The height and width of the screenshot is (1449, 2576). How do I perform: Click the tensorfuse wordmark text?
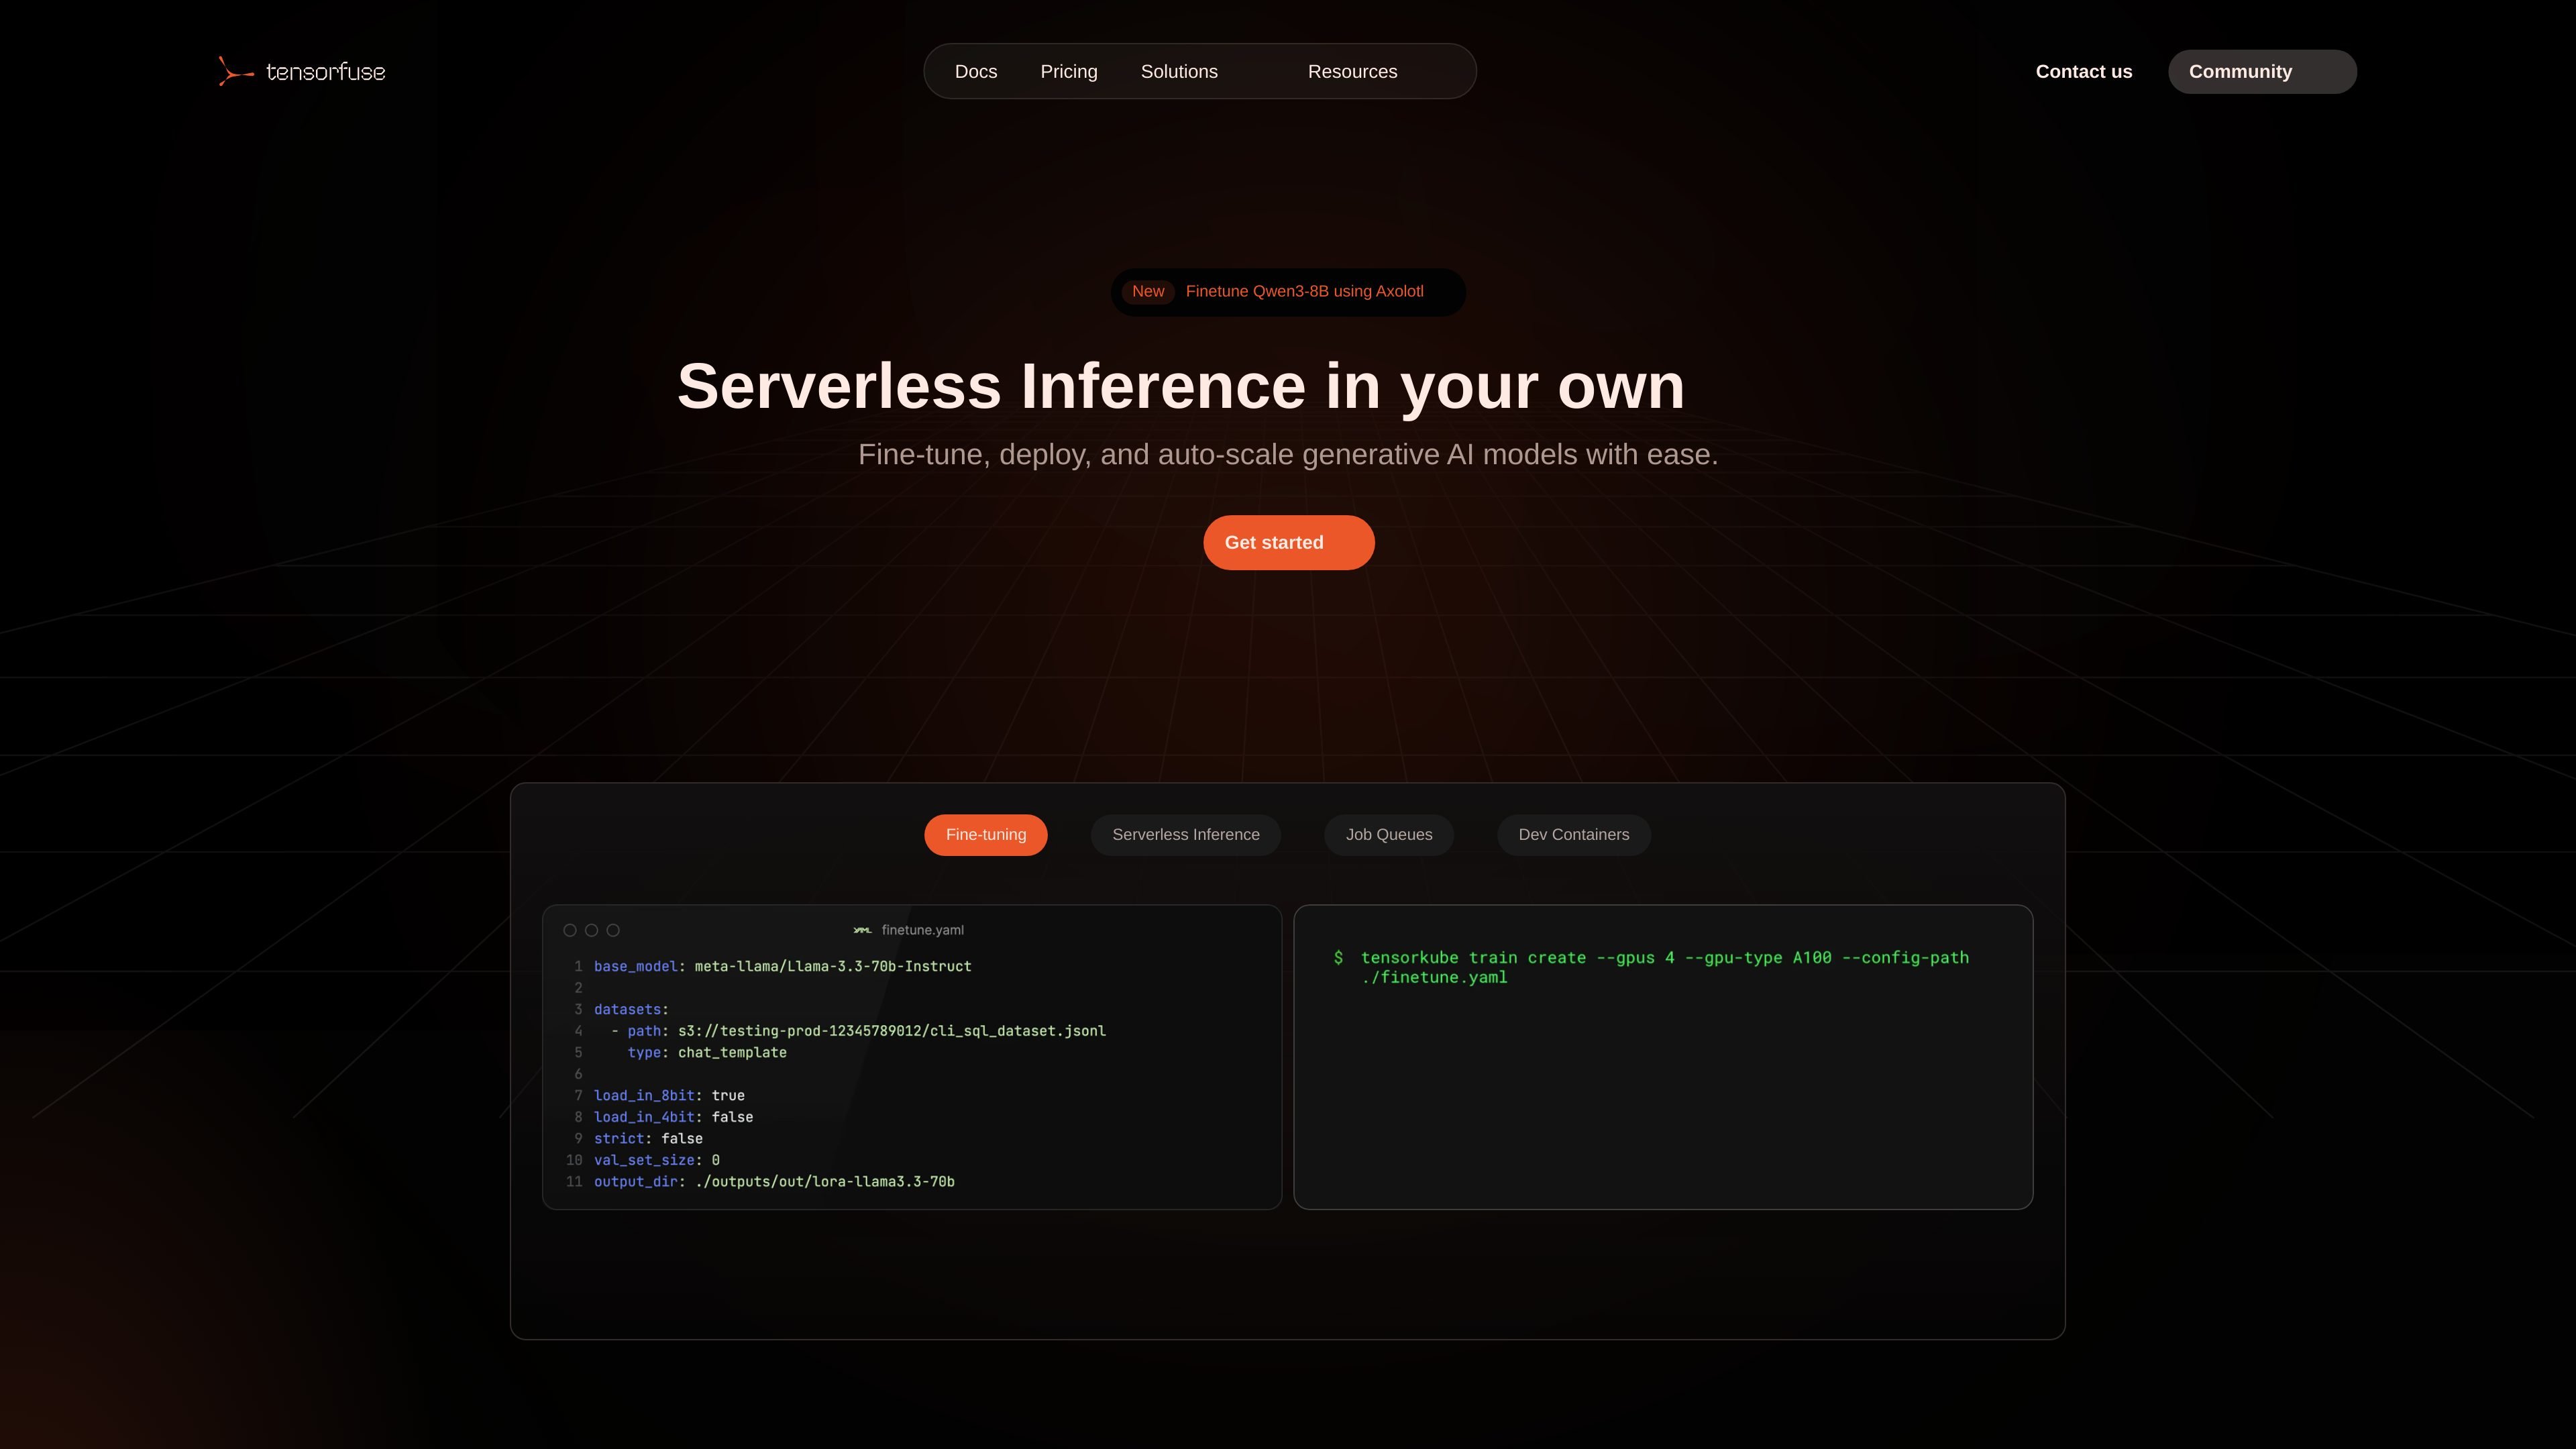point(326,72)
